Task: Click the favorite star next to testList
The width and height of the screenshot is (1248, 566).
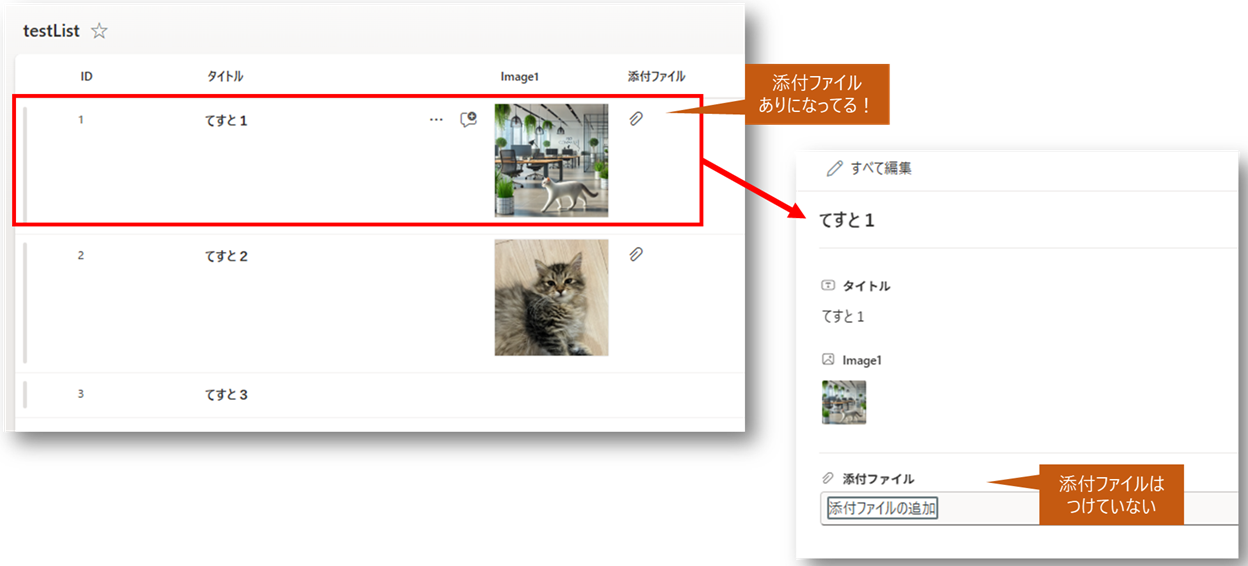Action: coord(99,31)
